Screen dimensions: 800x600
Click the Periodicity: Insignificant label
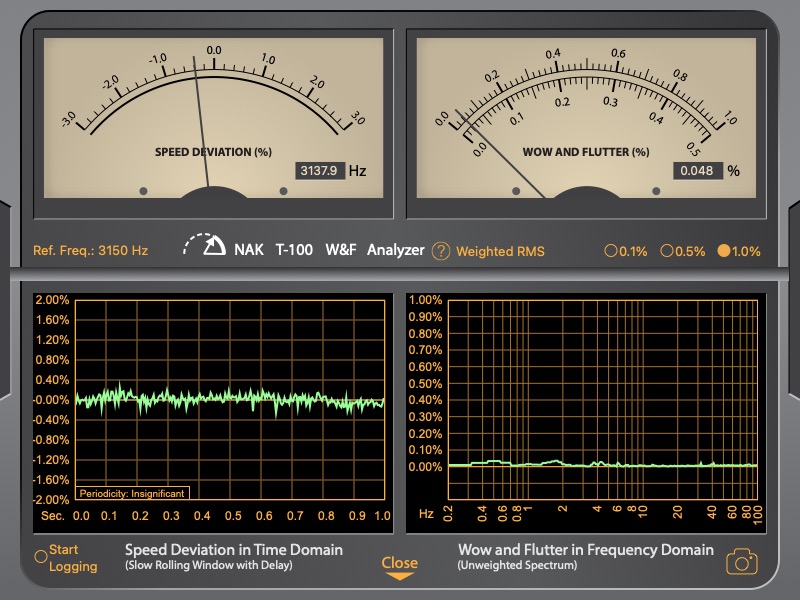coord(132,492)
